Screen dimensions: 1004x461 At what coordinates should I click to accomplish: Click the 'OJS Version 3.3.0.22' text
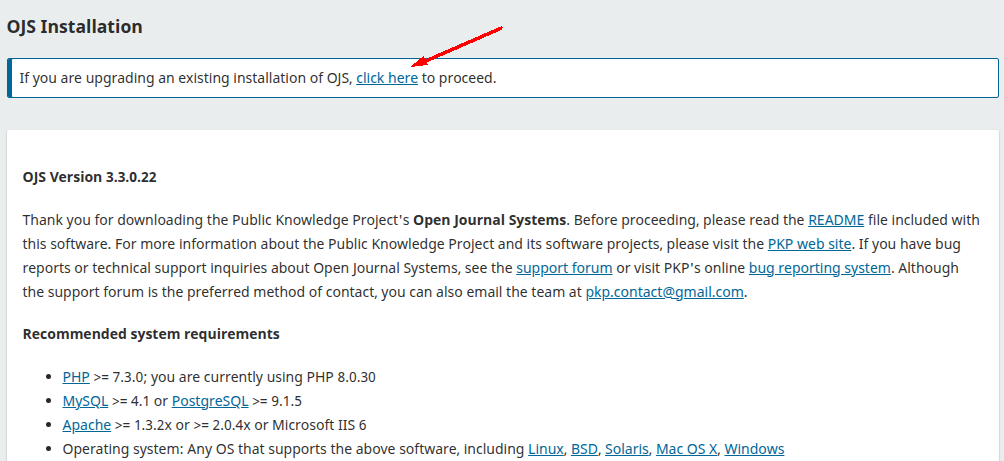coord(90,177)
